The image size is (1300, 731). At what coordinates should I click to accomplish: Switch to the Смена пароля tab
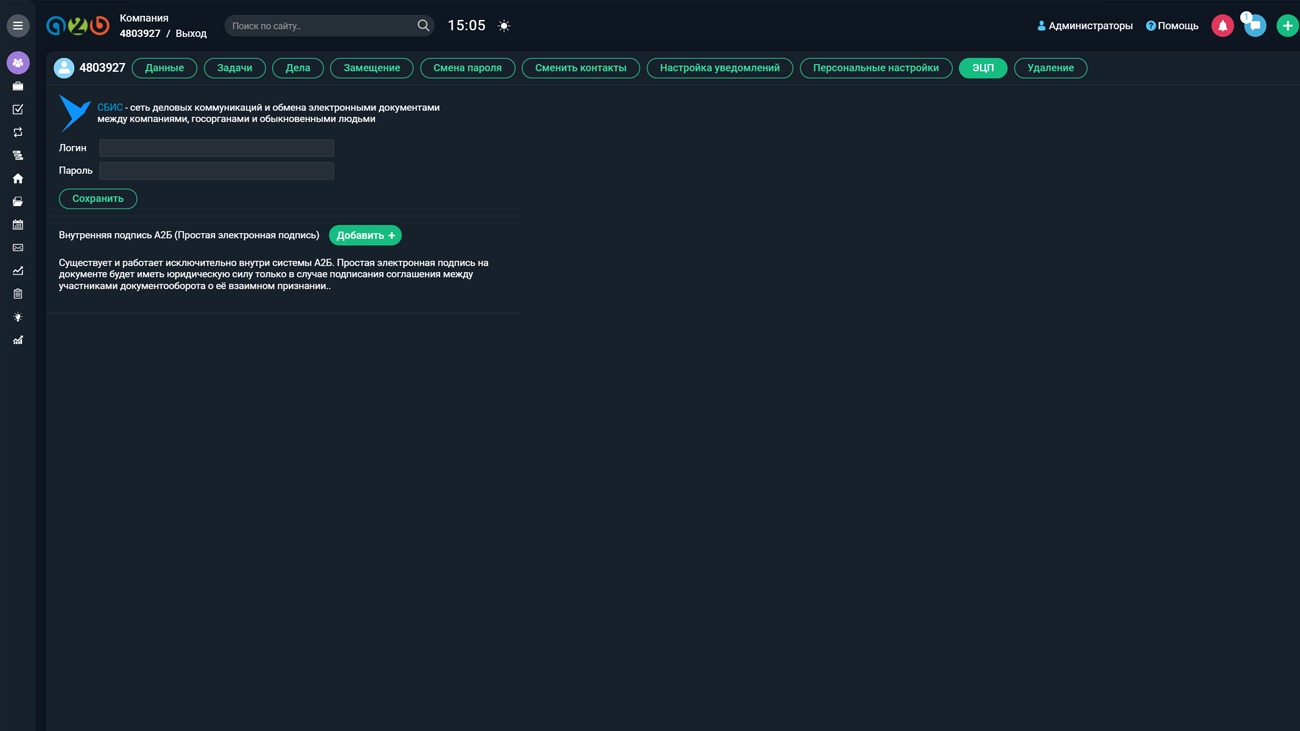[x=467, y=68]
